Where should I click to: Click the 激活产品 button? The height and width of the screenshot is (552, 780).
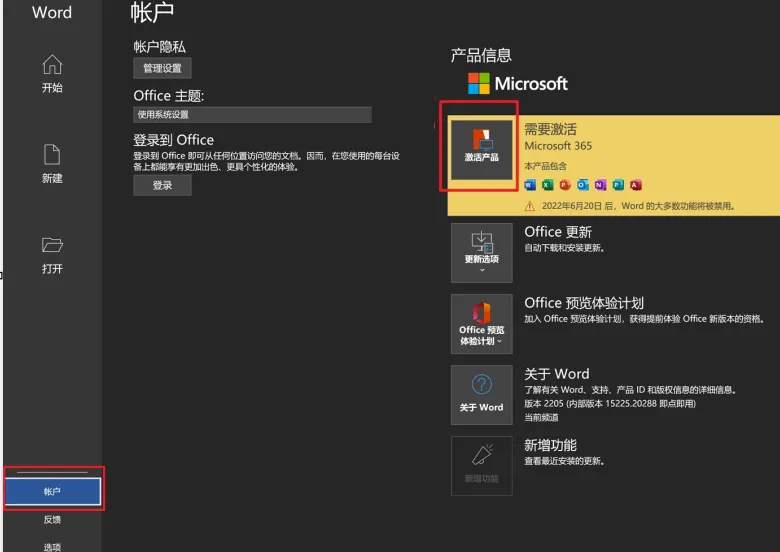(482, 149)
